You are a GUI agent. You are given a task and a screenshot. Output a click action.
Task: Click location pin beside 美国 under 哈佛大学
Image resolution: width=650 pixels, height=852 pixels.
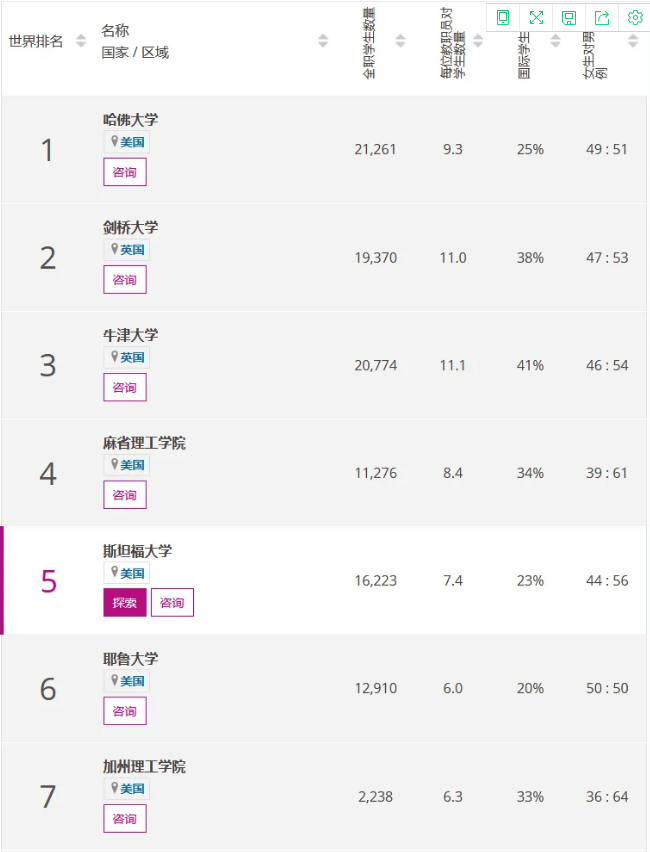114,142
